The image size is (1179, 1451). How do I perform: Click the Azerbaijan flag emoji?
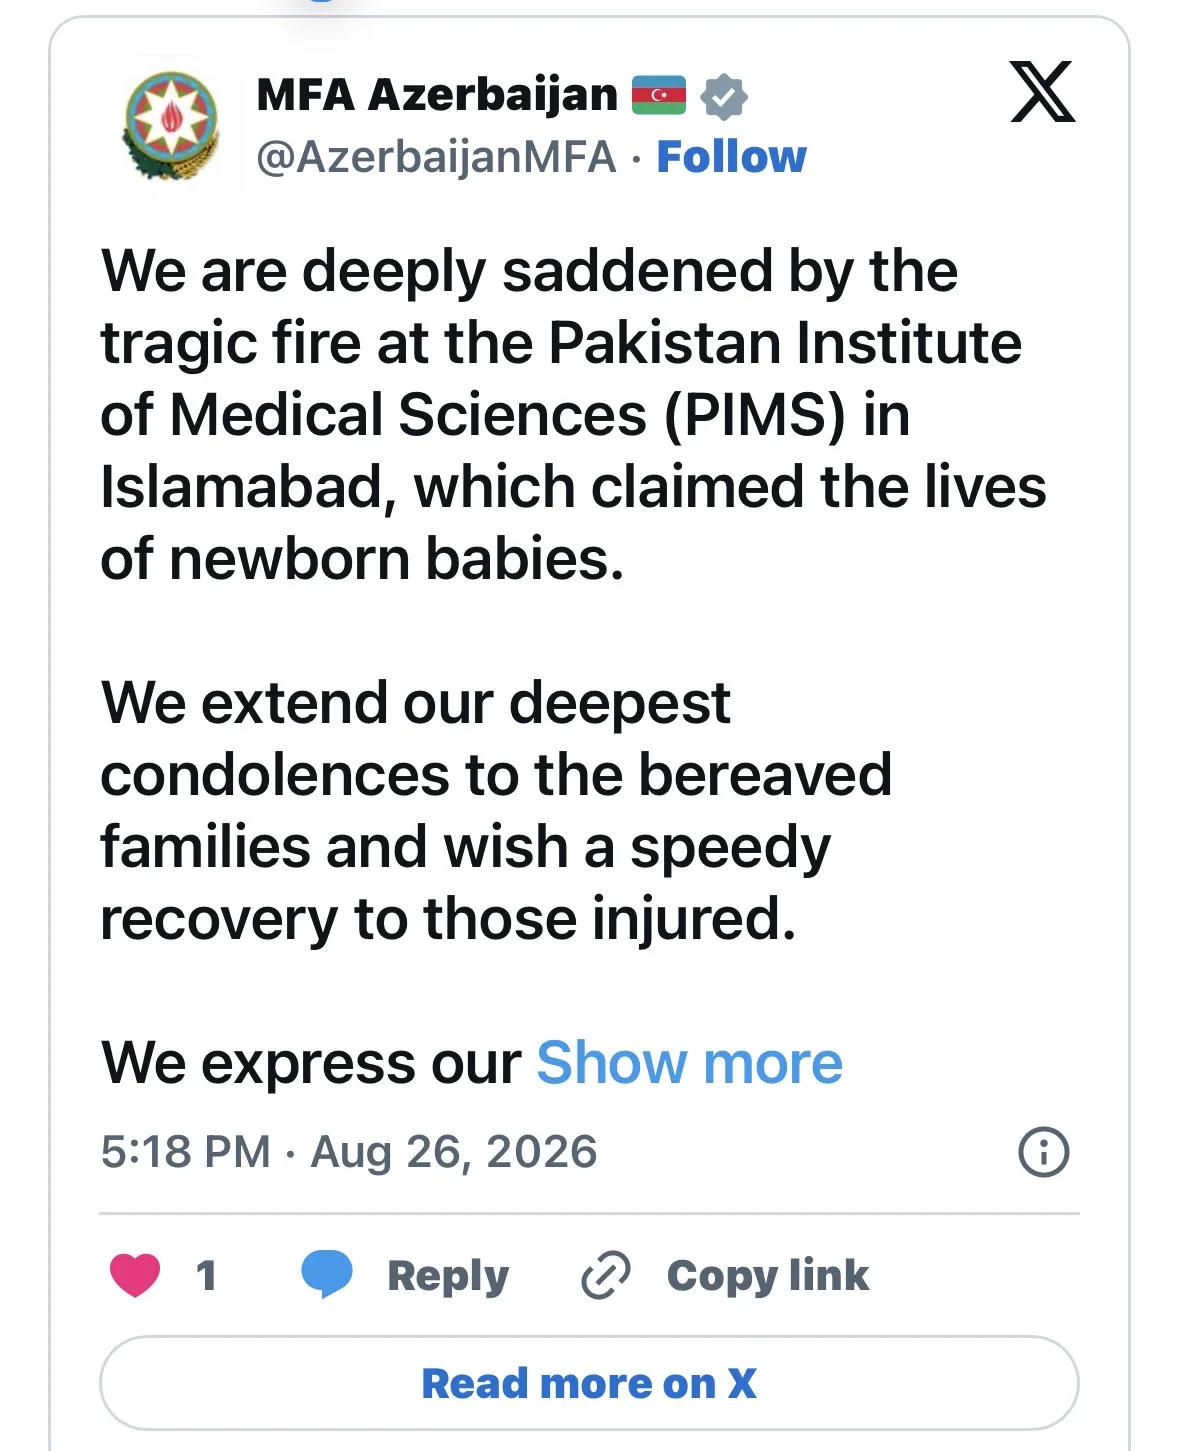coord(658,95)
